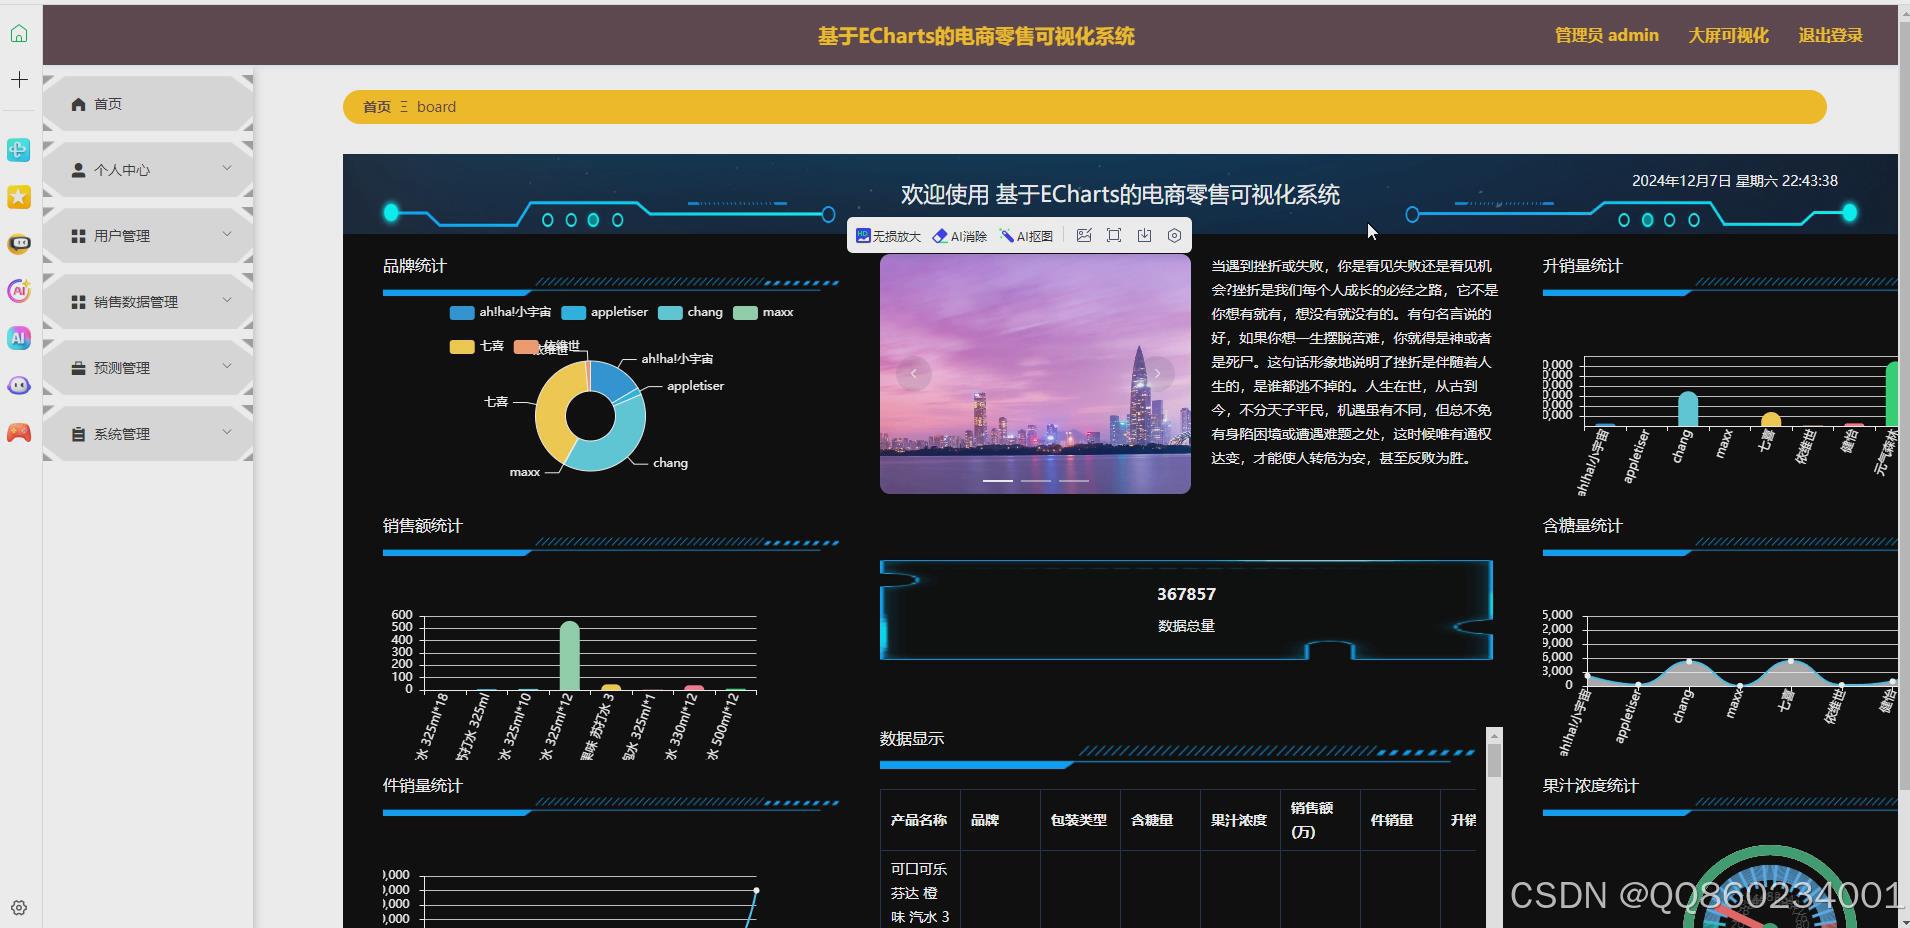Image resolution: width=1910 pixels, height=928 pixels.
Task: Open the yellow star favorites icon
Action: (x=19, y=197)
